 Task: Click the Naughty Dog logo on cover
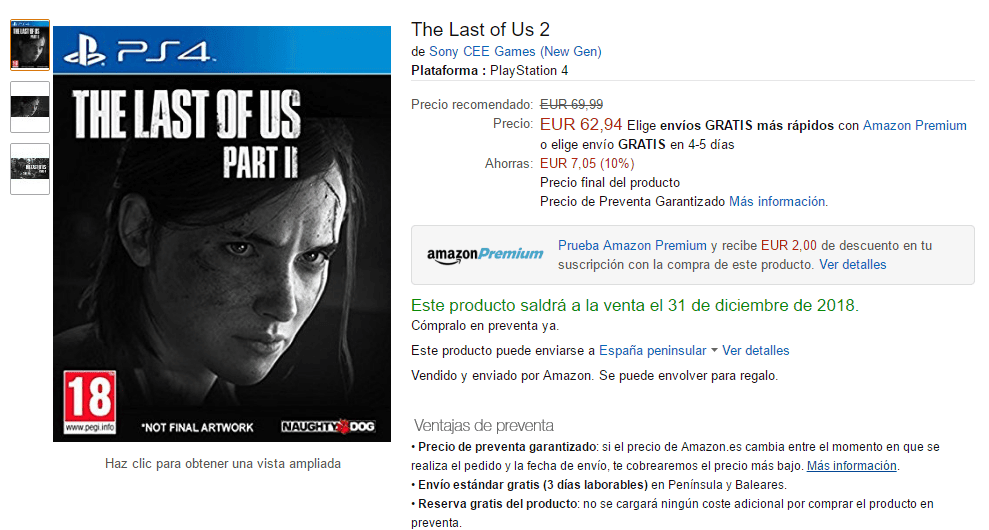tap(328, 427)
